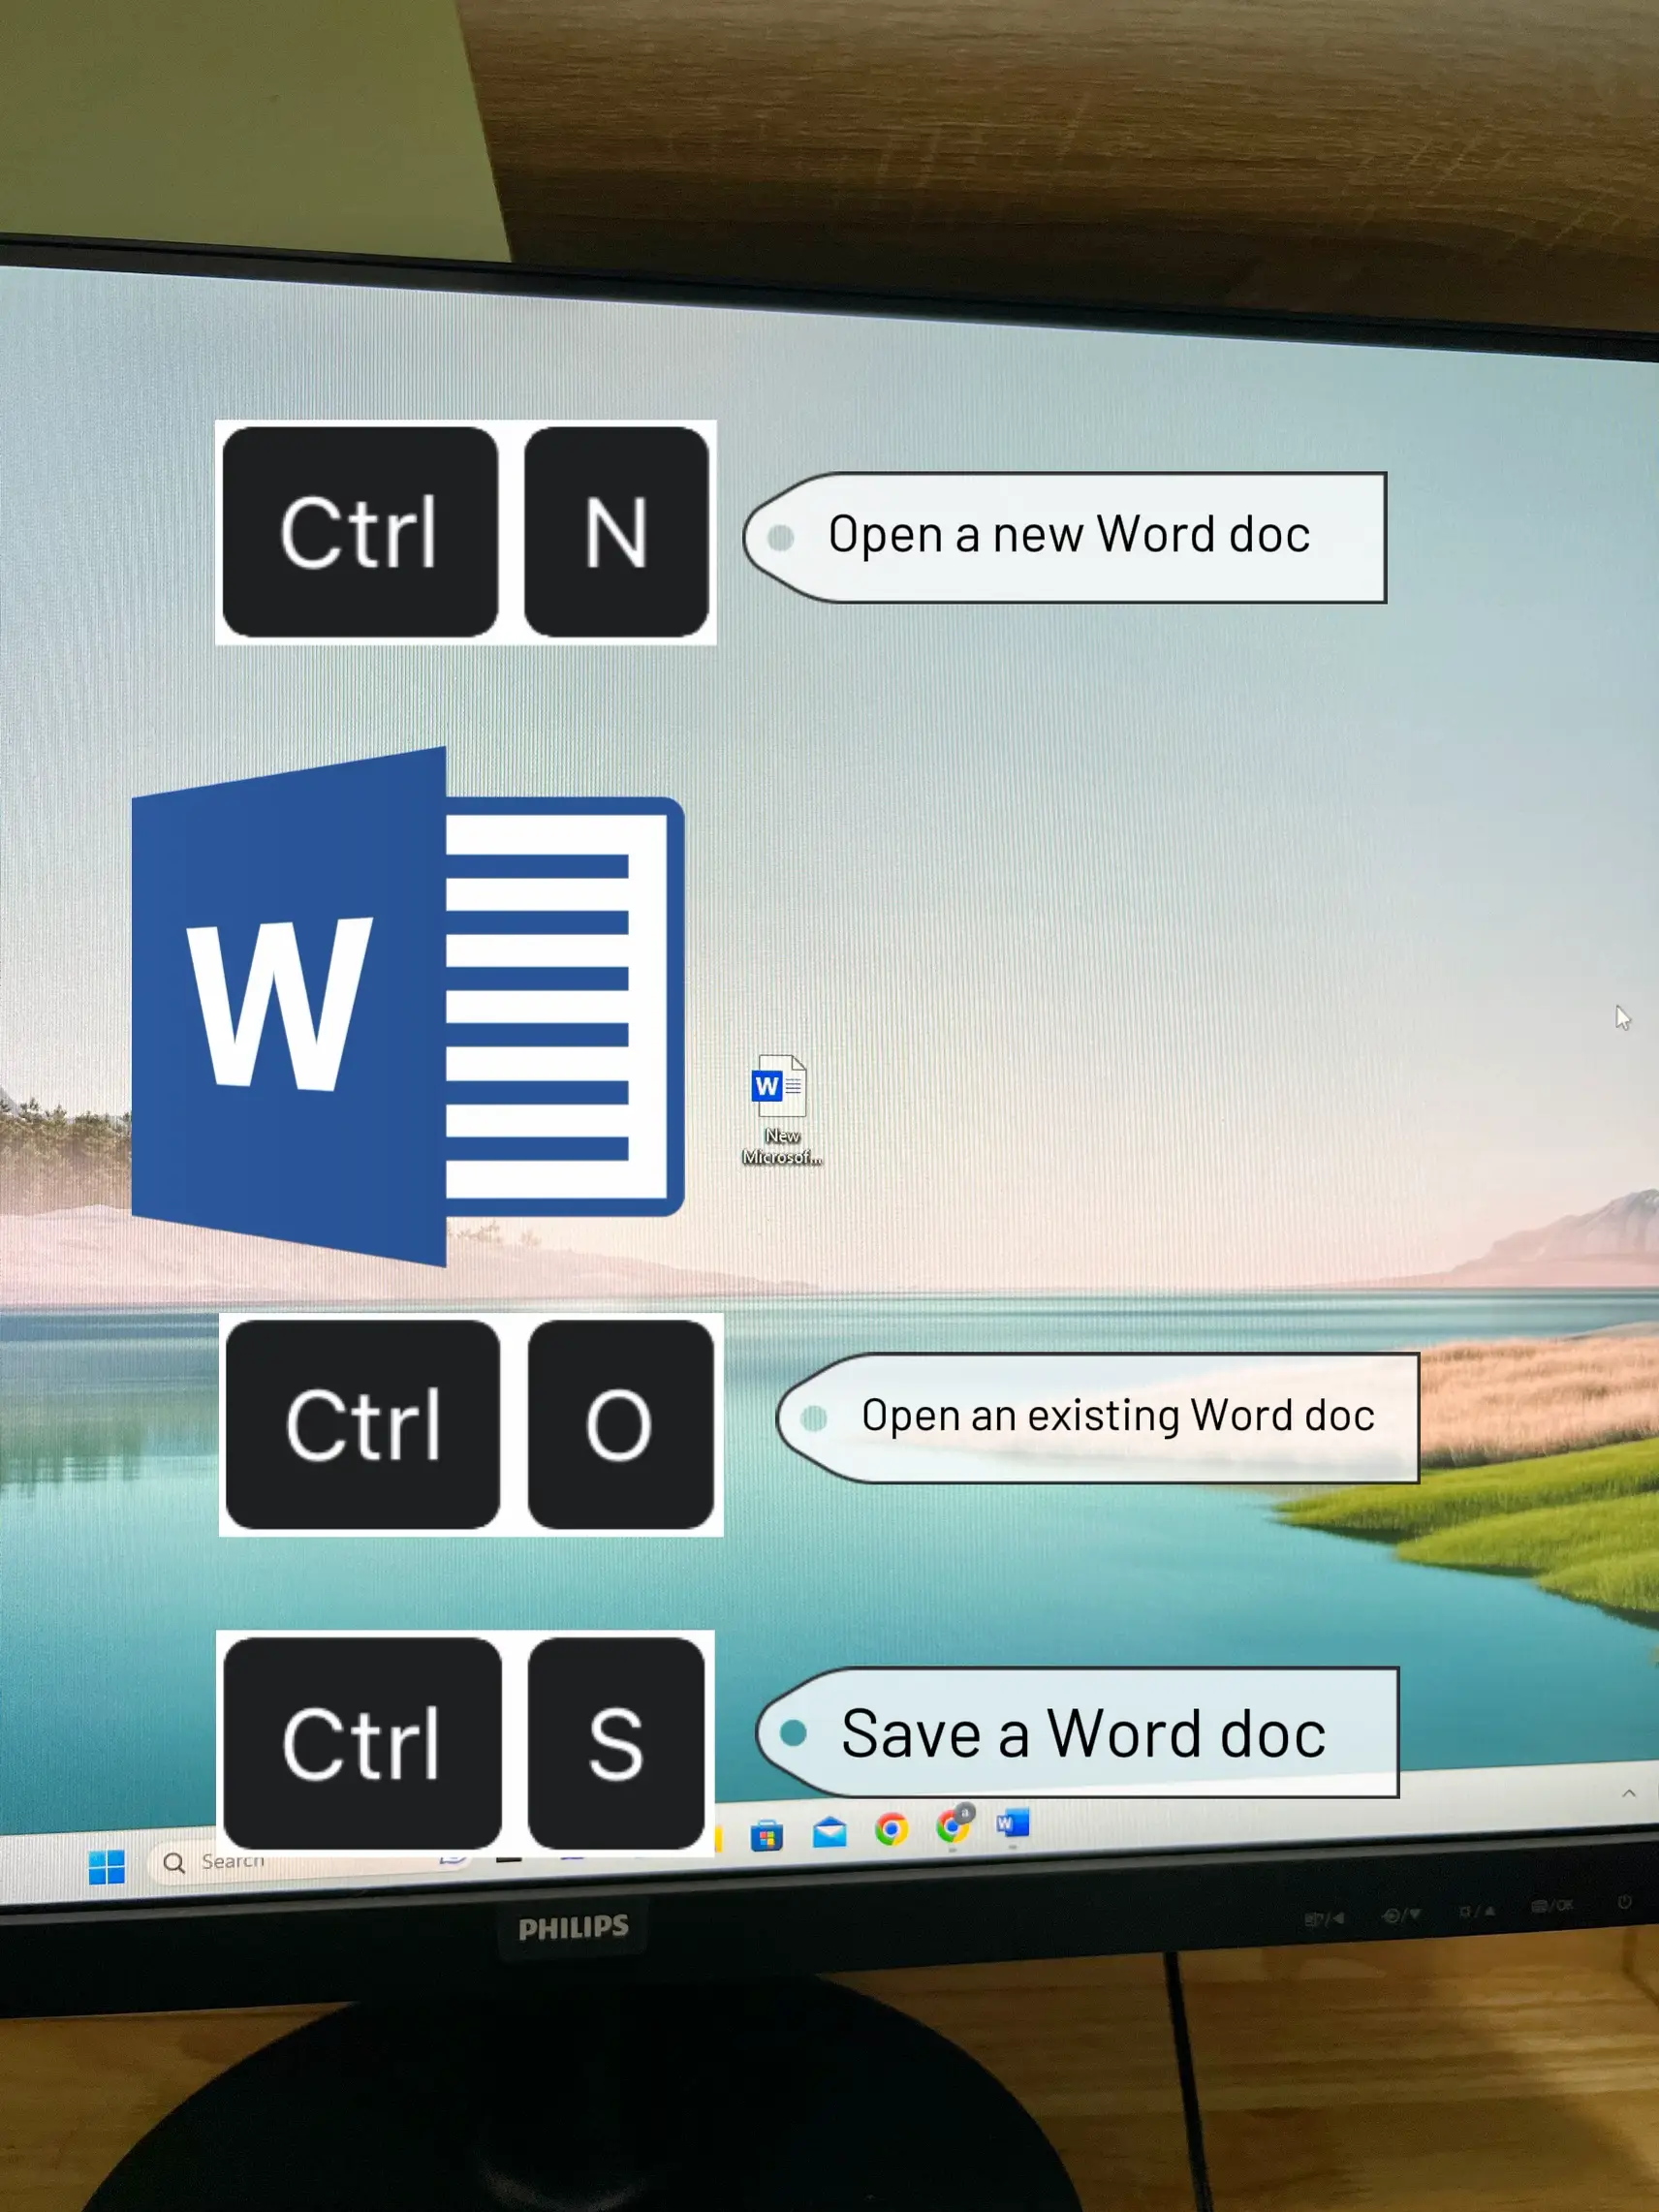The height and width of the screenshot is (2212, 1659).
Task: Launch the Mail app from the taskbar
Action: (x=829, y=1833)
